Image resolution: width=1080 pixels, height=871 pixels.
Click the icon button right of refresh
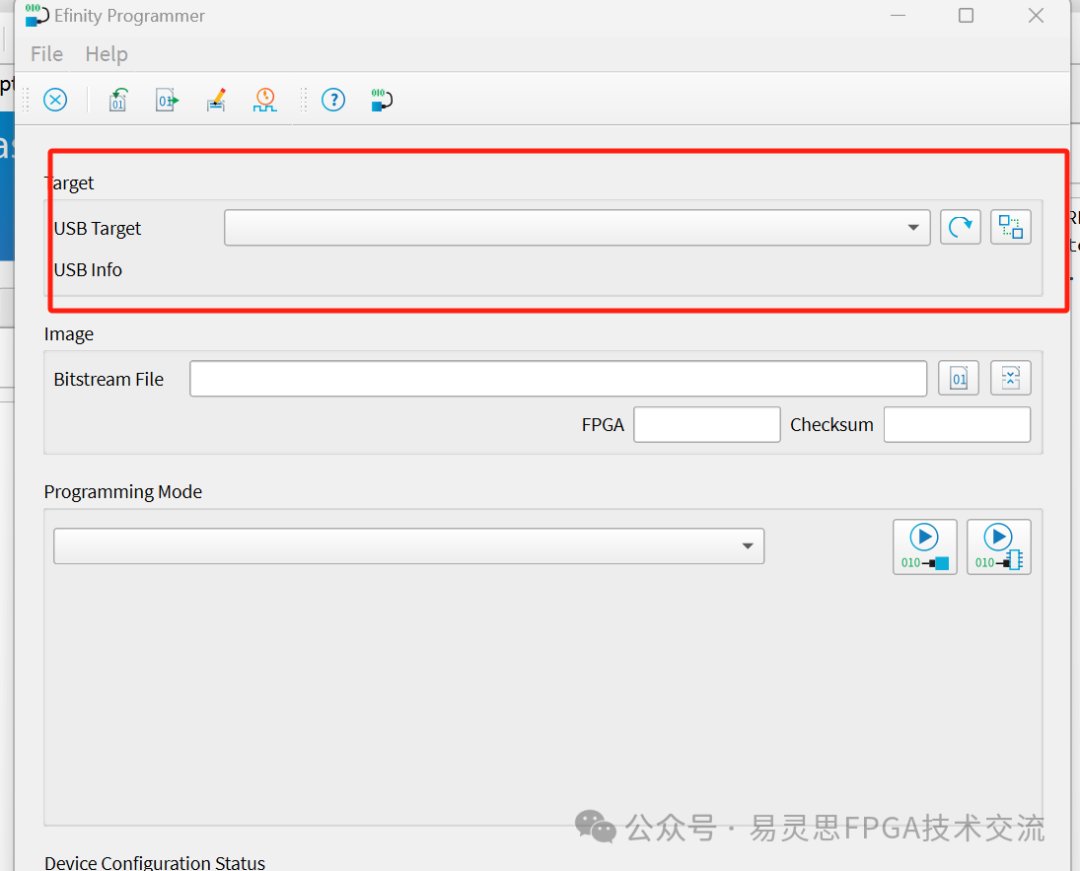(1010, 227)
